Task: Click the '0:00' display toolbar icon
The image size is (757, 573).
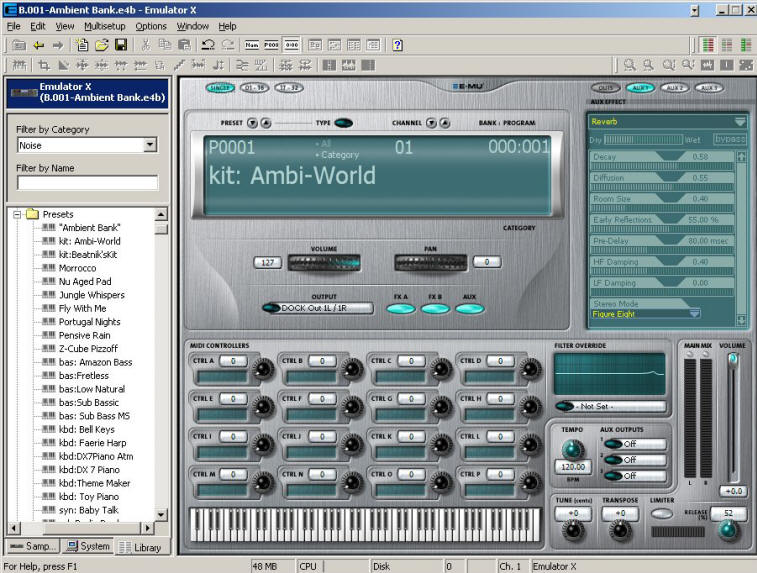Action: (291, 45)
